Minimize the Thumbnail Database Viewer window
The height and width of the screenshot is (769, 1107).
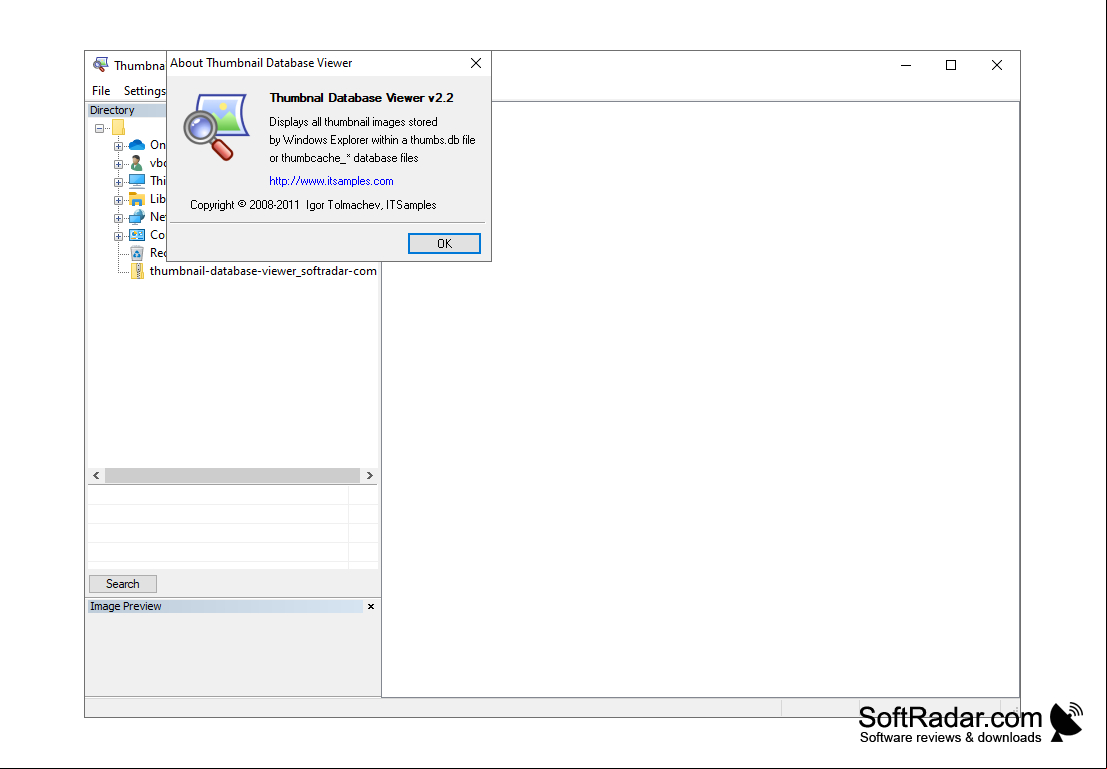point(906,65)
